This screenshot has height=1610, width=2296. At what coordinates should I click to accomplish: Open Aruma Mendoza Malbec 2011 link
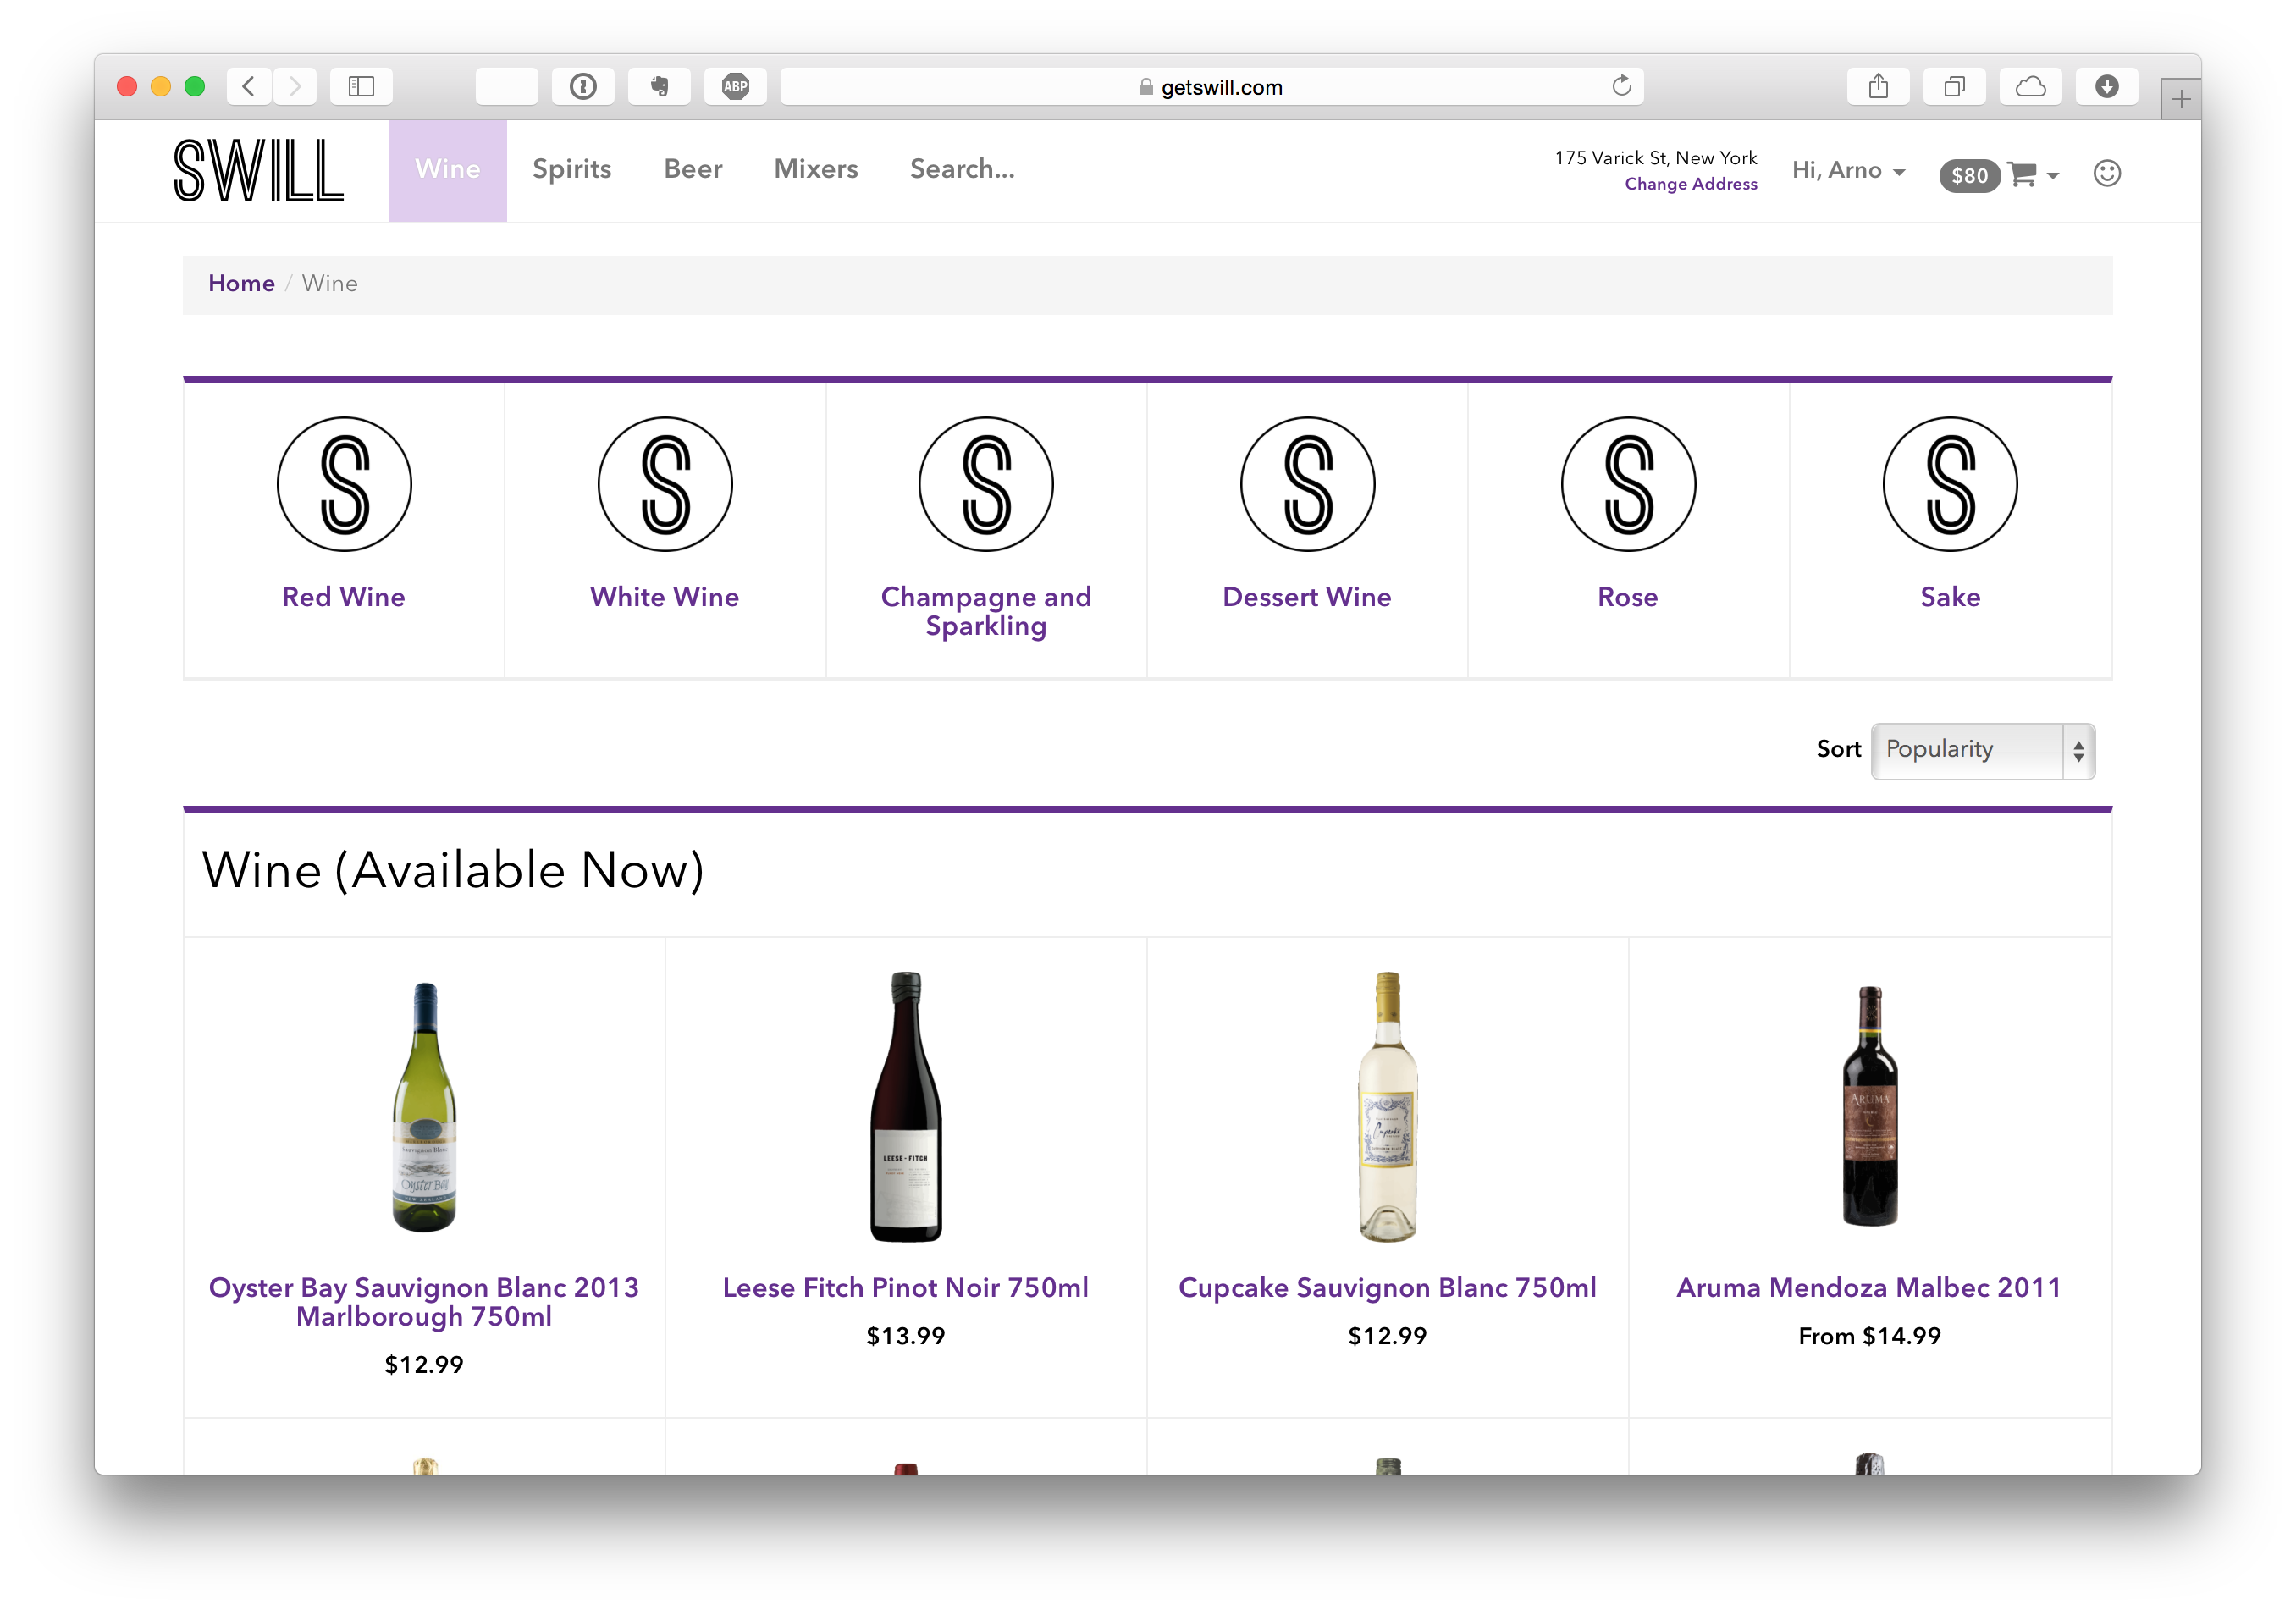[x=1869, y=1288]
